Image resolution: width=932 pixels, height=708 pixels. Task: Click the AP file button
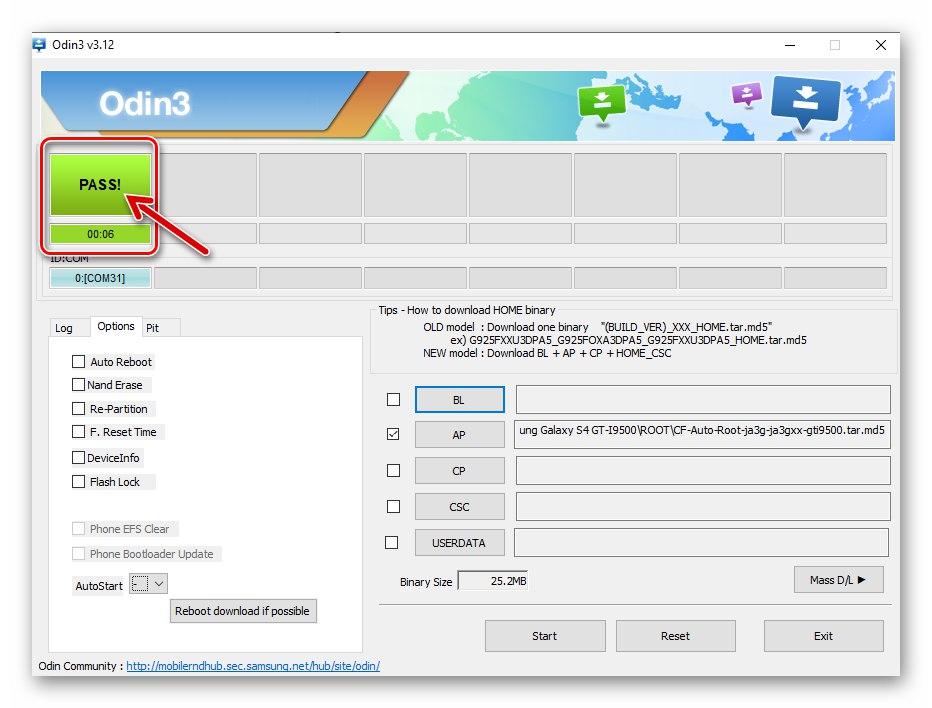click(459, 435)
